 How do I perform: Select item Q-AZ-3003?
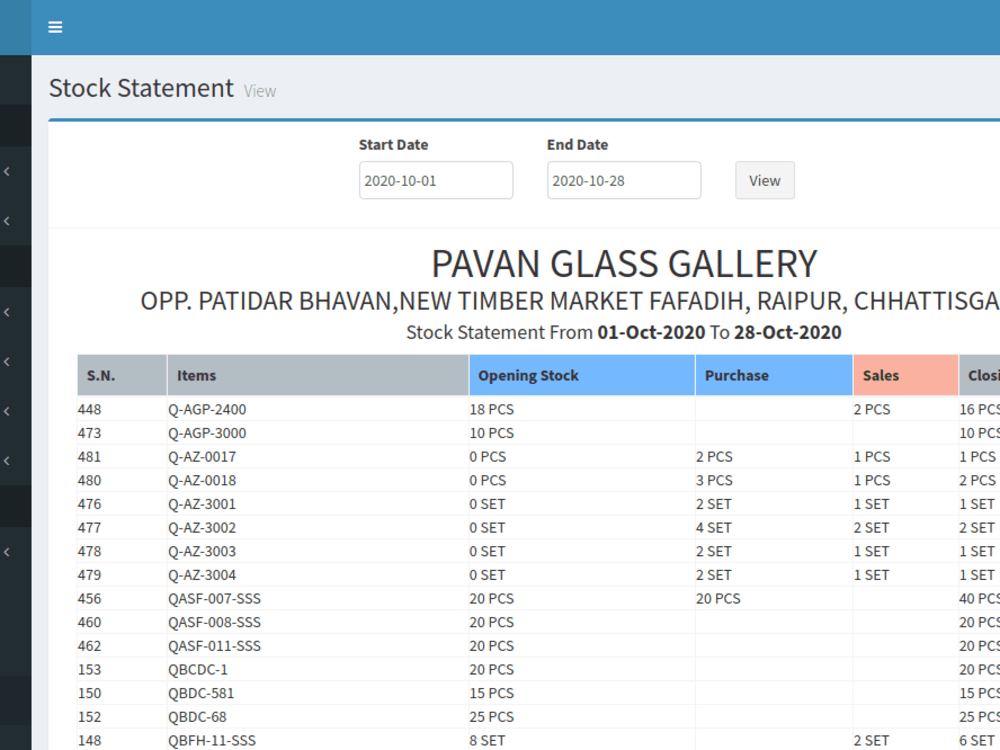[202, 551]
